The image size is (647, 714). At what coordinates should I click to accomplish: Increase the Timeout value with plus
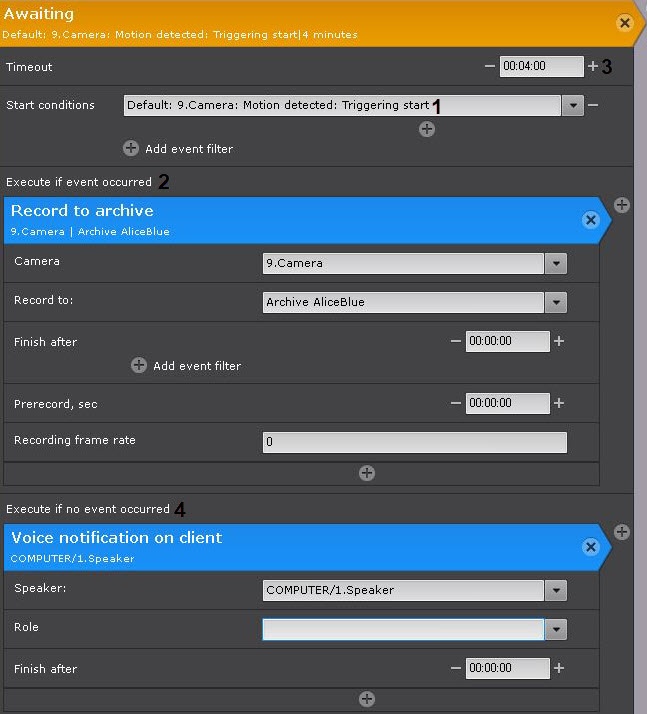point(593,66)
